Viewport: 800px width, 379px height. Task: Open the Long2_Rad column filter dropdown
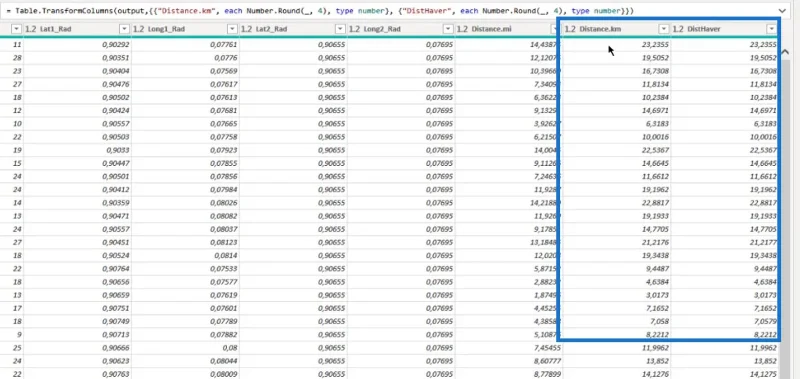(448, 29)
